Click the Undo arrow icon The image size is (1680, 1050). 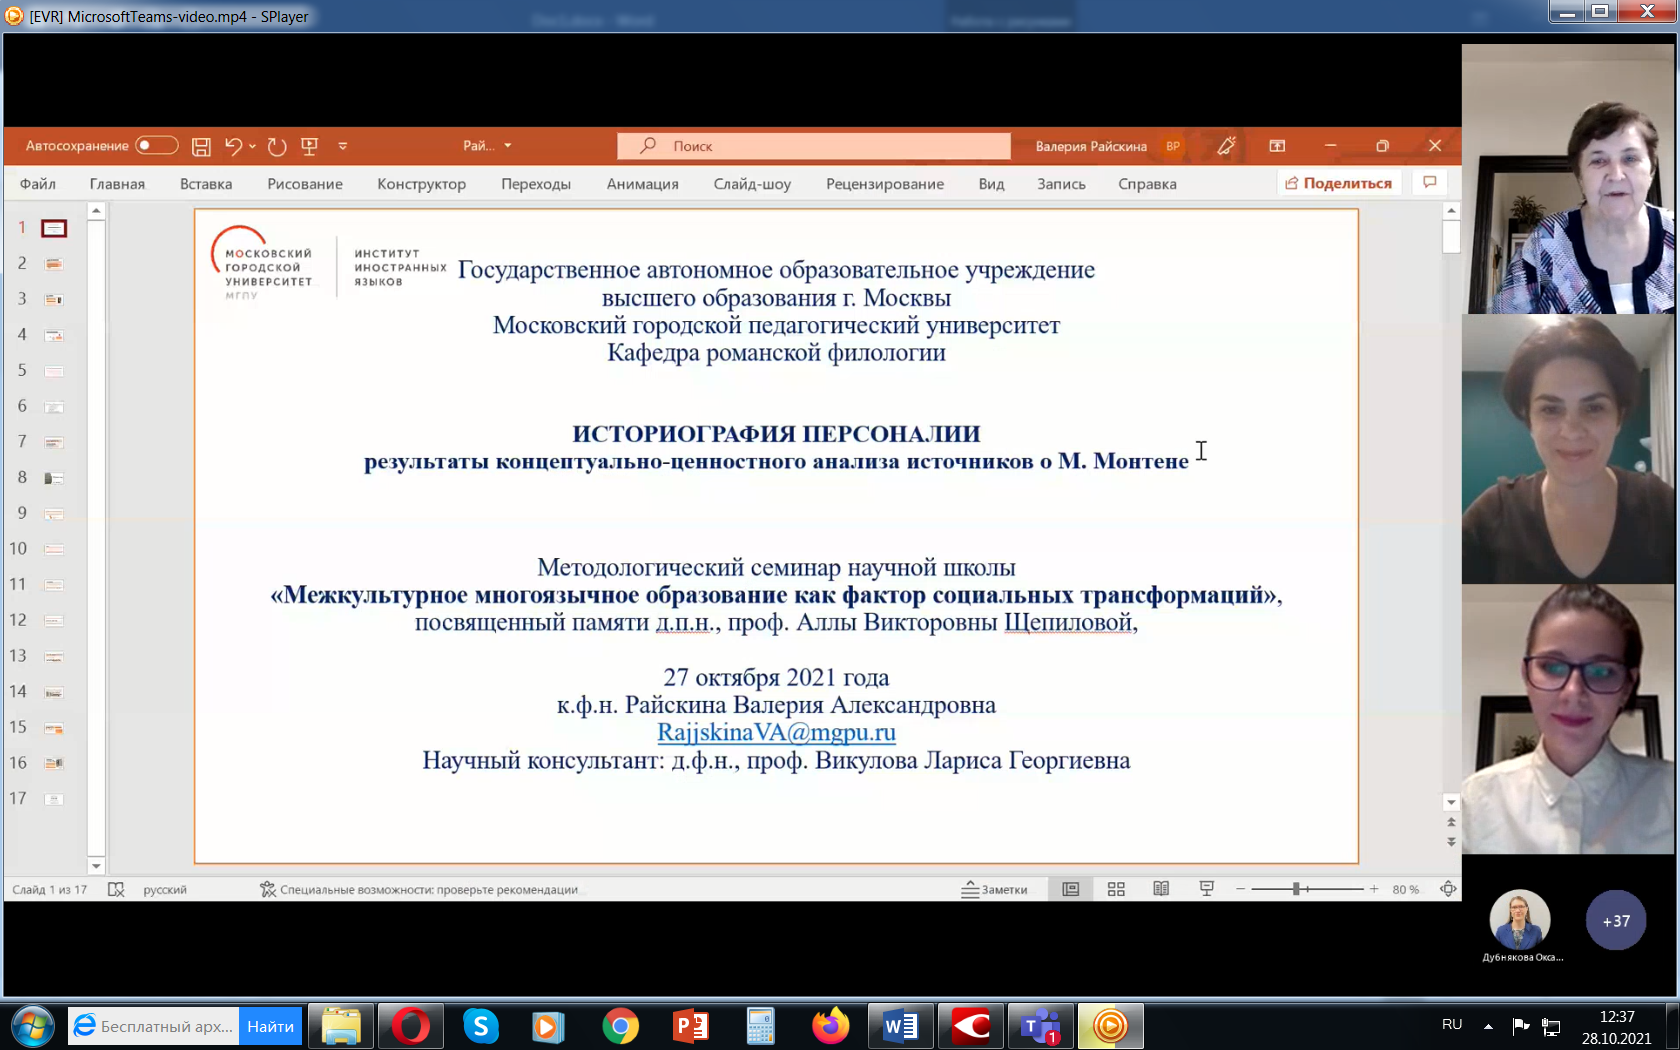pos(233,146)
